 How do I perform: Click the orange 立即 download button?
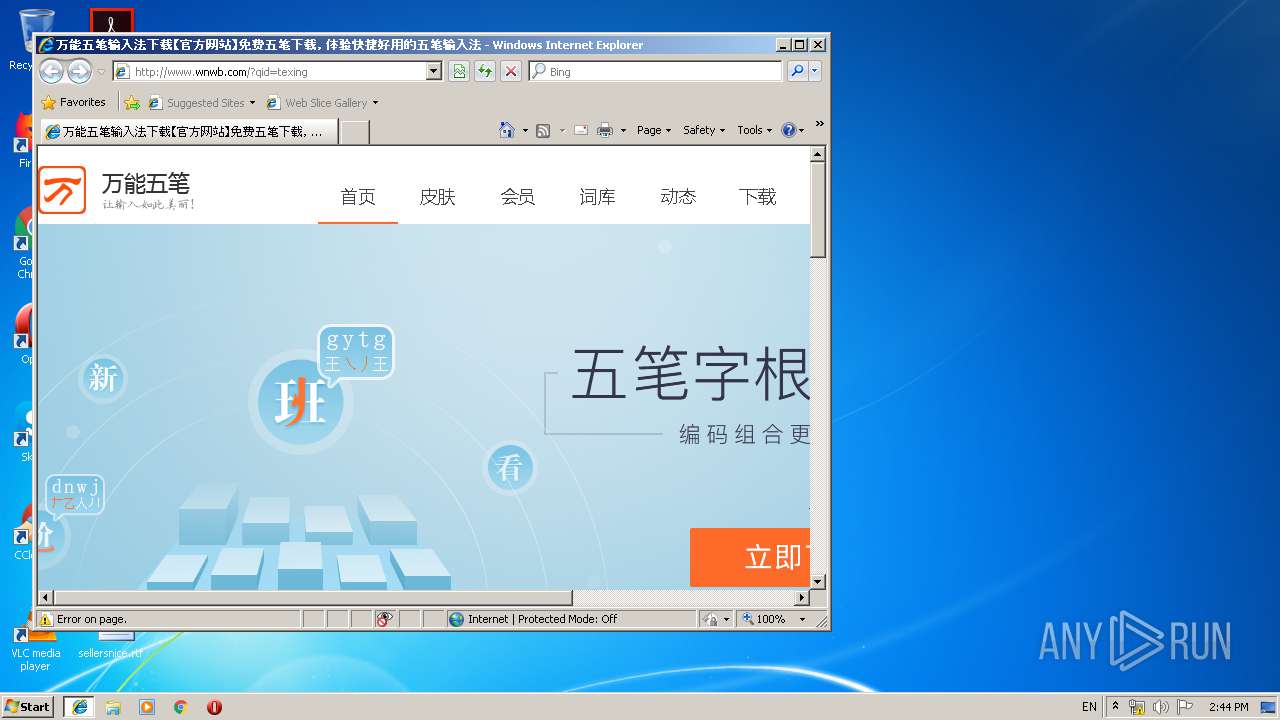(x=750, y=557)
